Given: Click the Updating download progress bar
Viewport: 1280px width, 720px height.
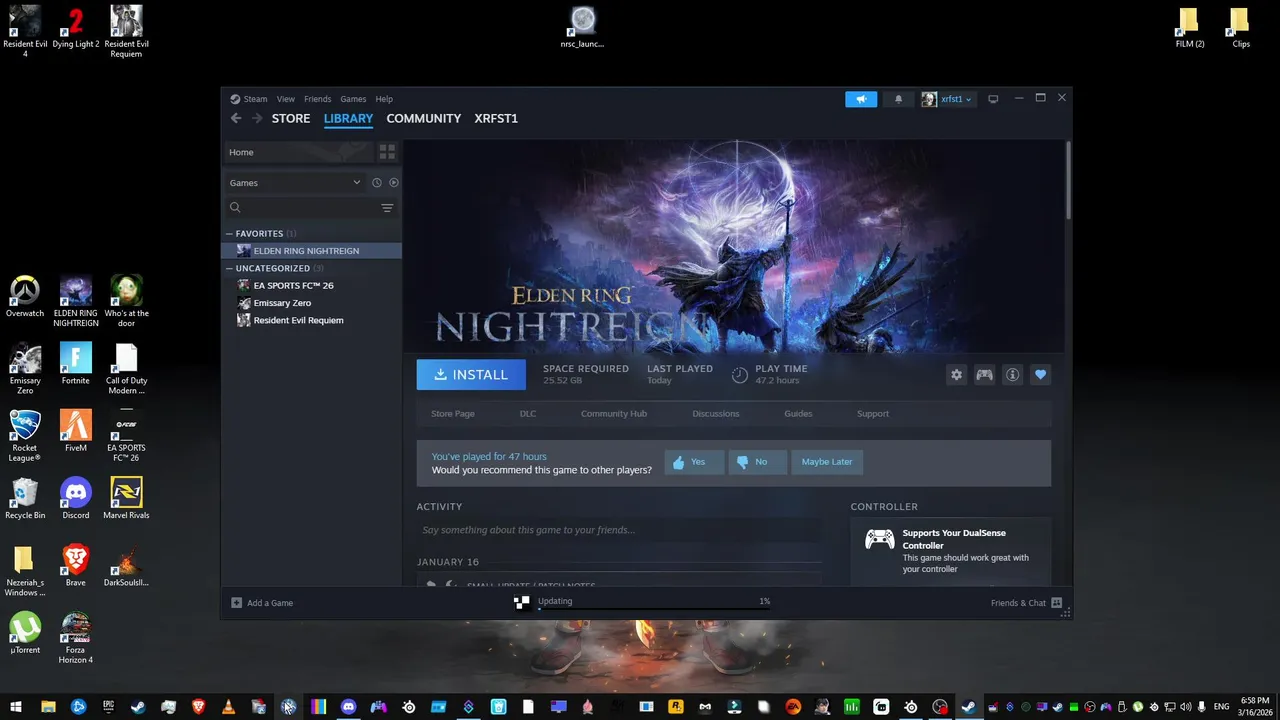Looking at the screenshot, I should [654, 608].
